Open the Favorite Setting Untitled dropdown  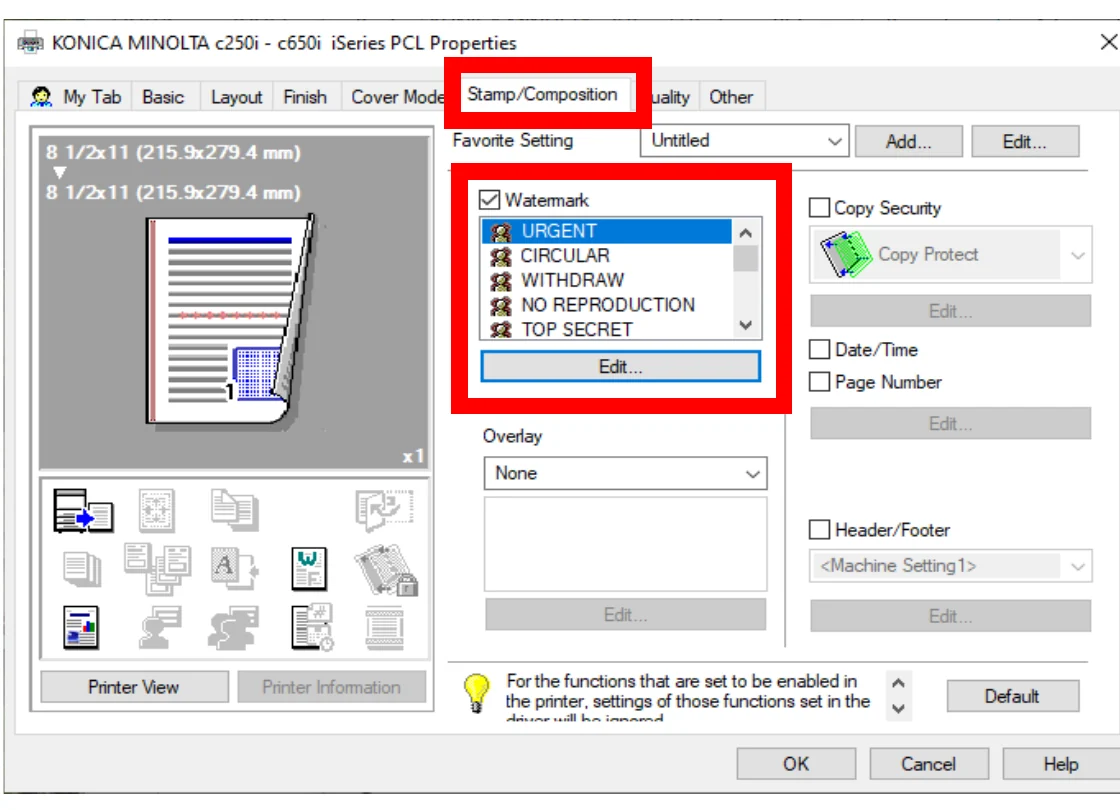[x=744, y=141]
